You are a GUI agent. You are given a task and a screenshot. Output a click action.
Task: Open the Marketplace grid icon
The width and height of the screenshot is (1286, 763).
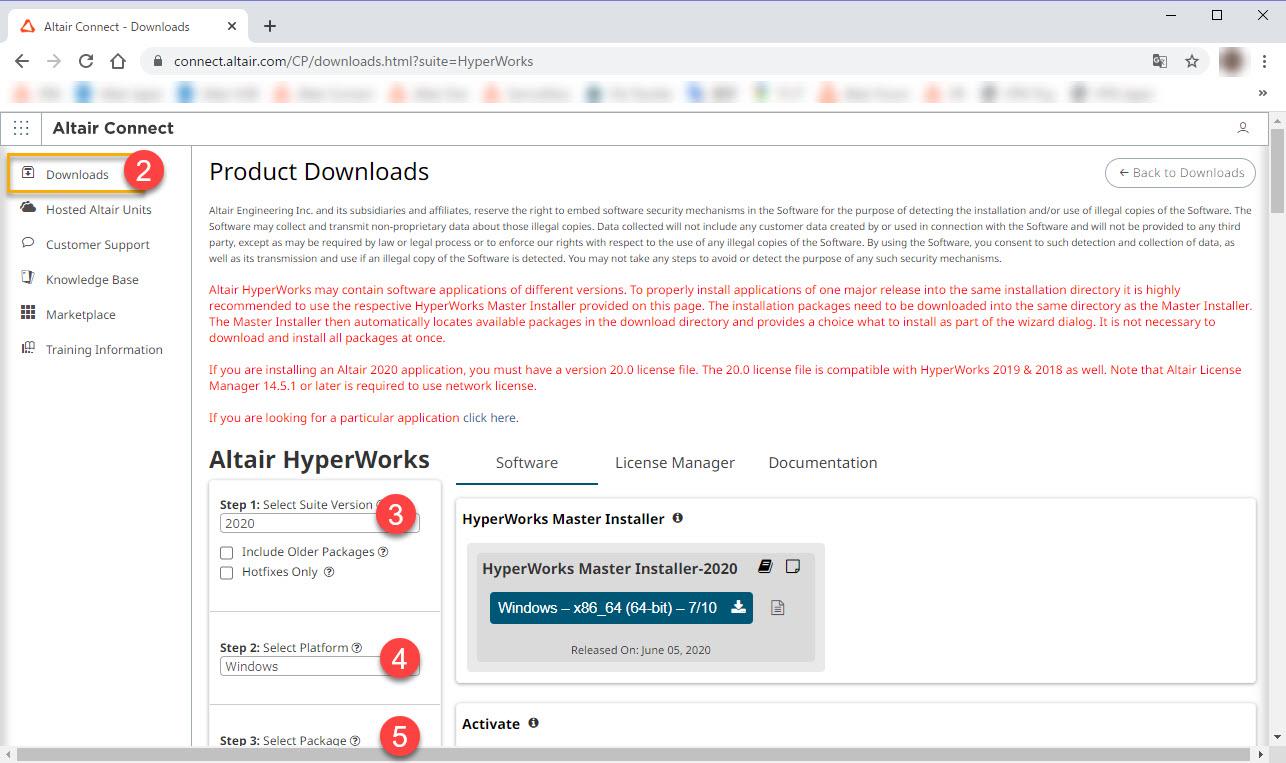pos(29,314)
